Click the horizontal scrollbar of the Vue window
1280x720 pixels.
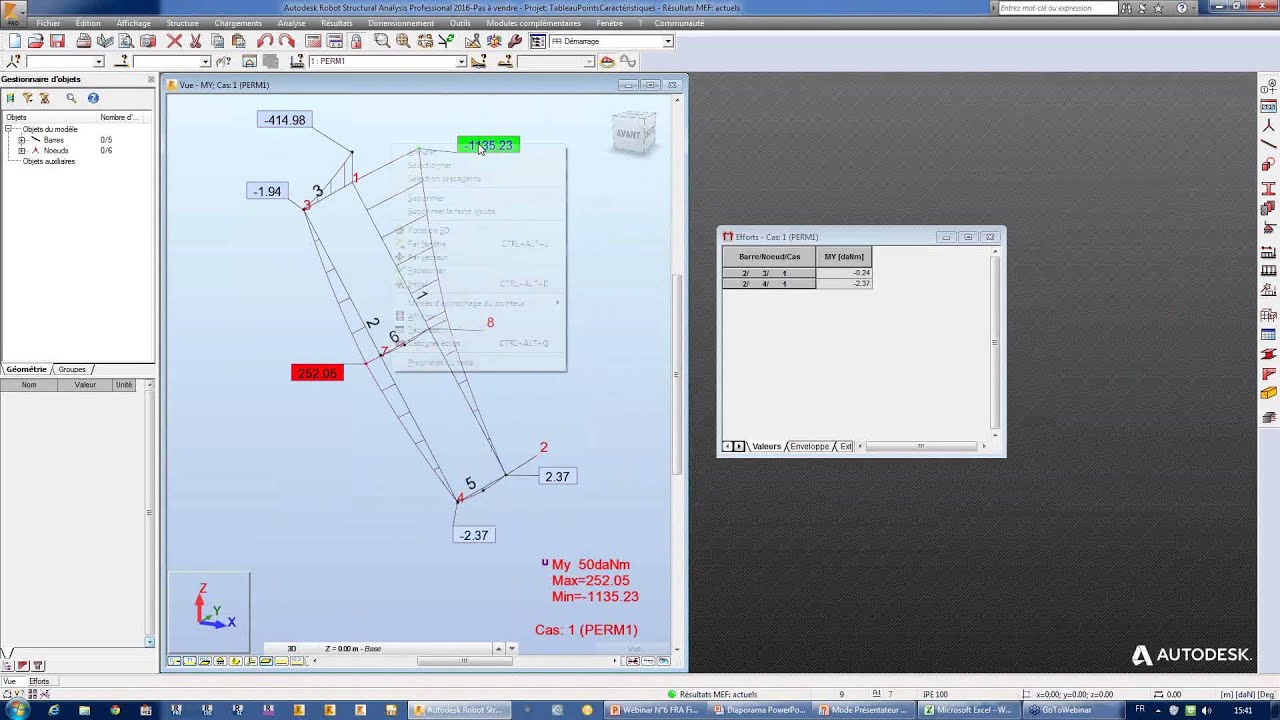pos(464,660)
